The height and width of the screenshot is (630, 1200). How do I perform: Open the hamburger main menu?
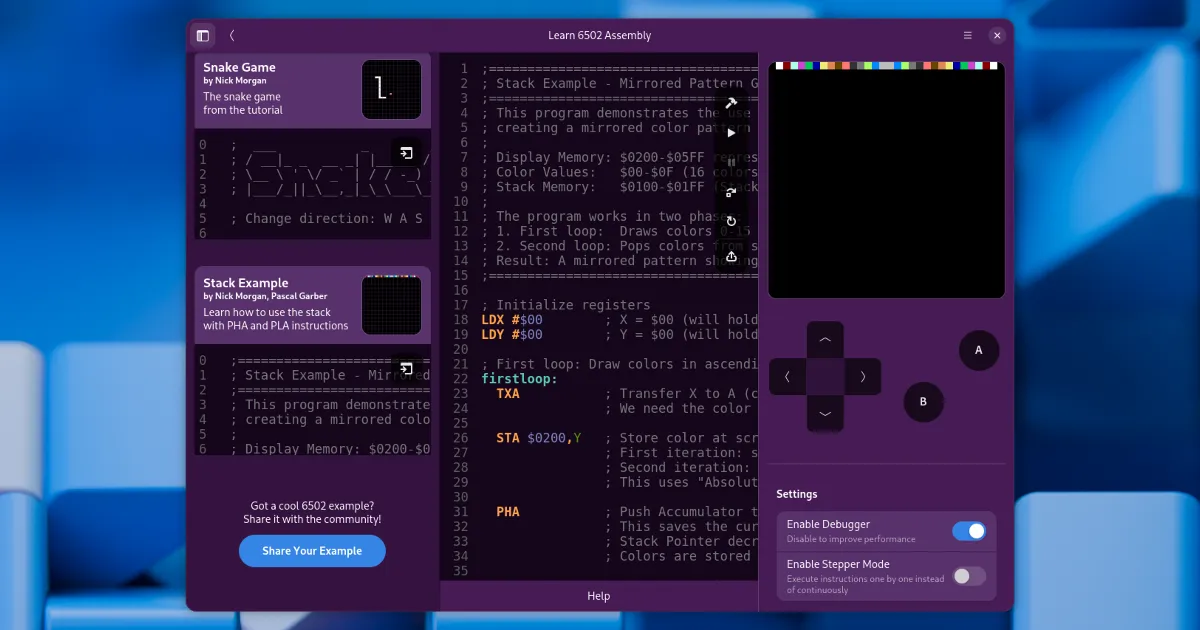click(967, 35)
